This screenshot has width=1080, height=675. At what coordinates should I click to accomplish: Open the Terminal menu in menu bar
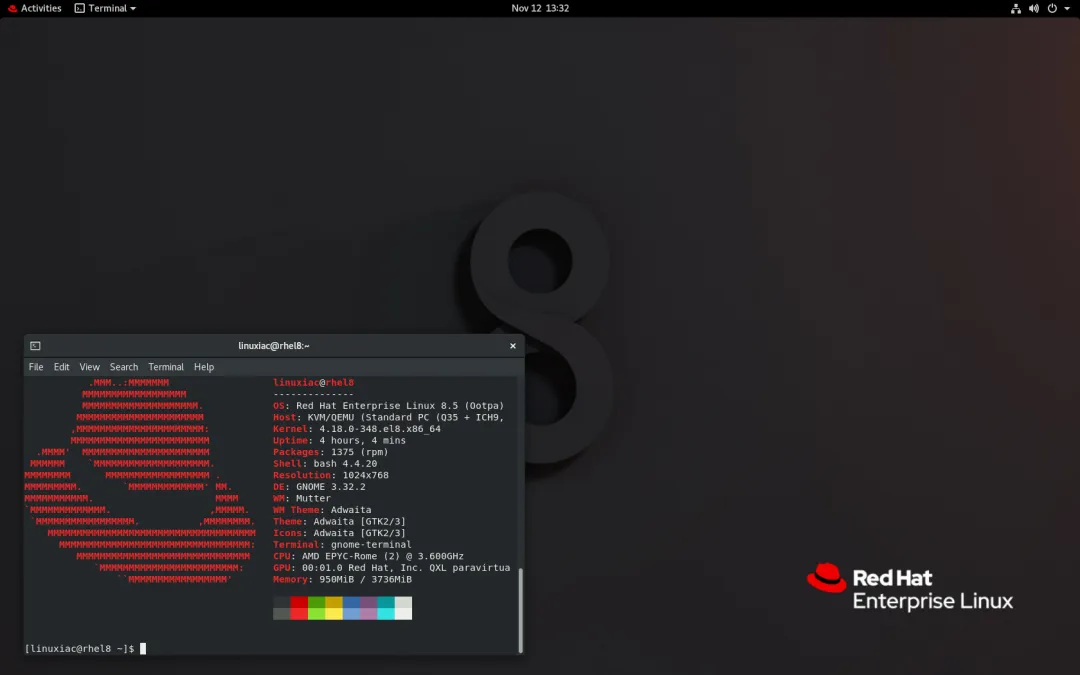[166, 367]
